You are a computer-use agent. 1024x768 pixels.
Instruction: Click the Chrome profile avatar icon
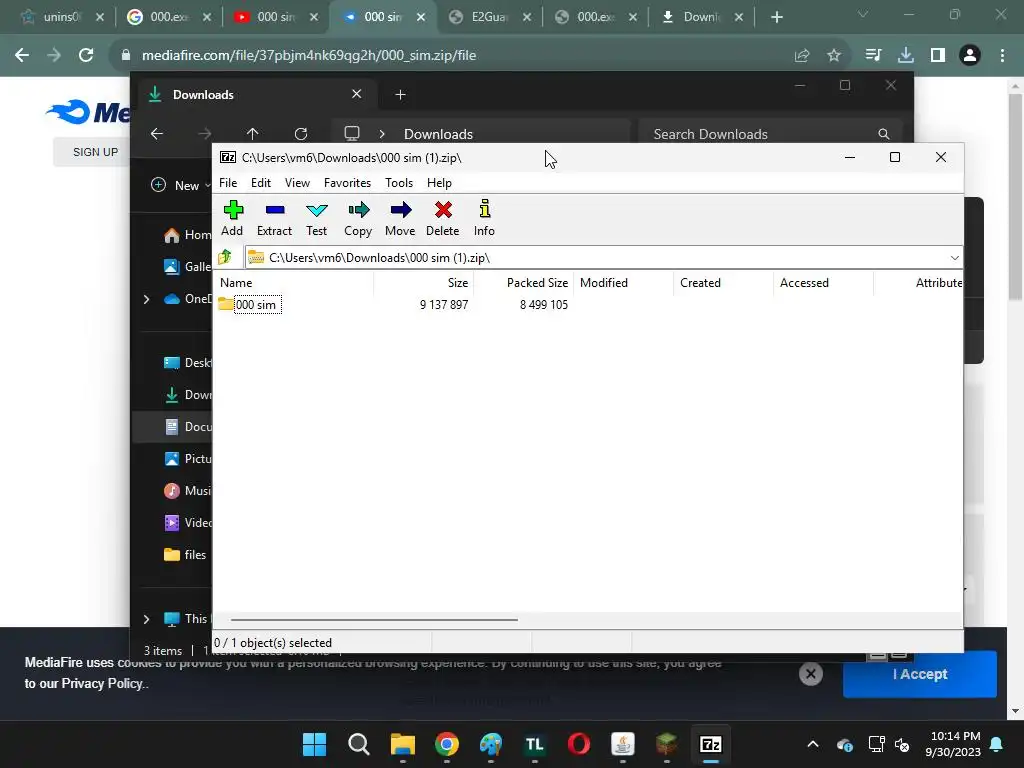click(970, 56)
